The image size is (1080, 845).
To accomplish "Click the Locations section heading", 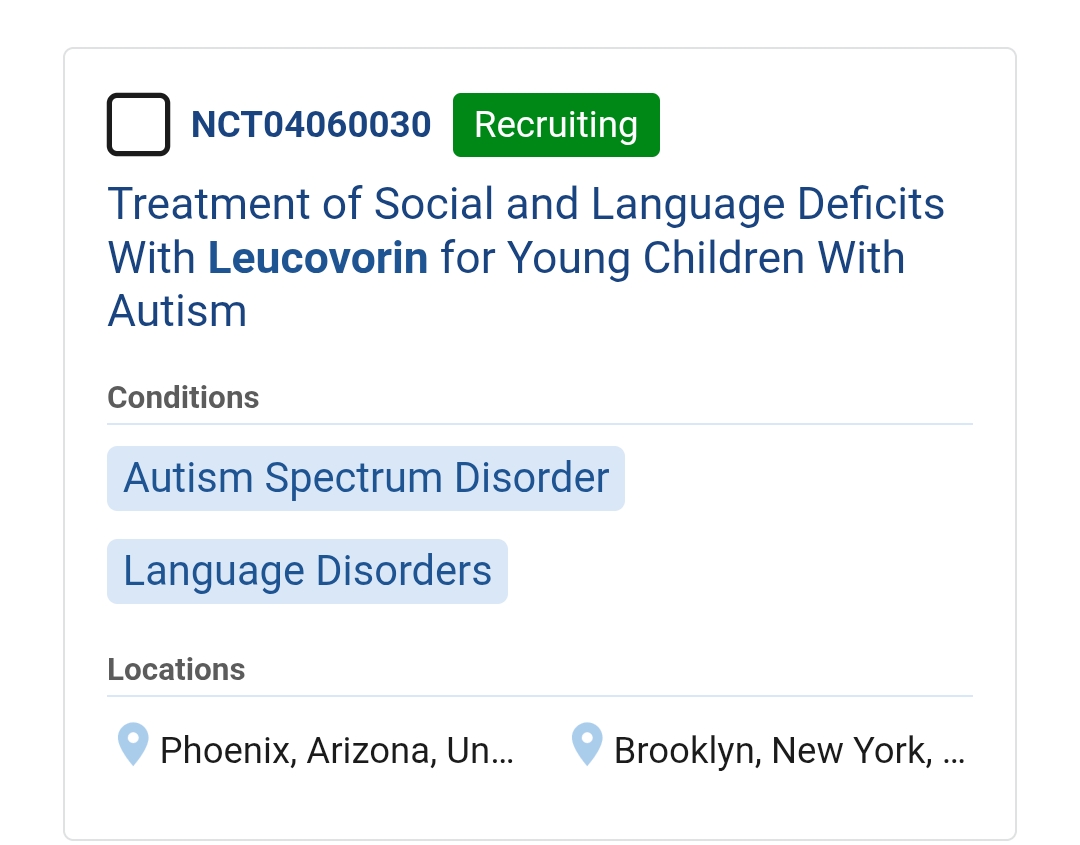I will coord(176,669).
